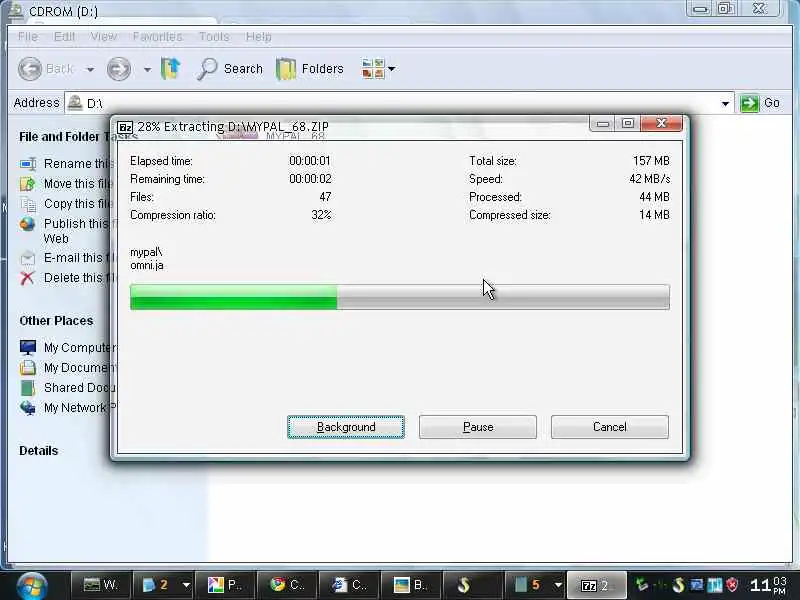Click the Windows Start orb

tap(32, 585)
